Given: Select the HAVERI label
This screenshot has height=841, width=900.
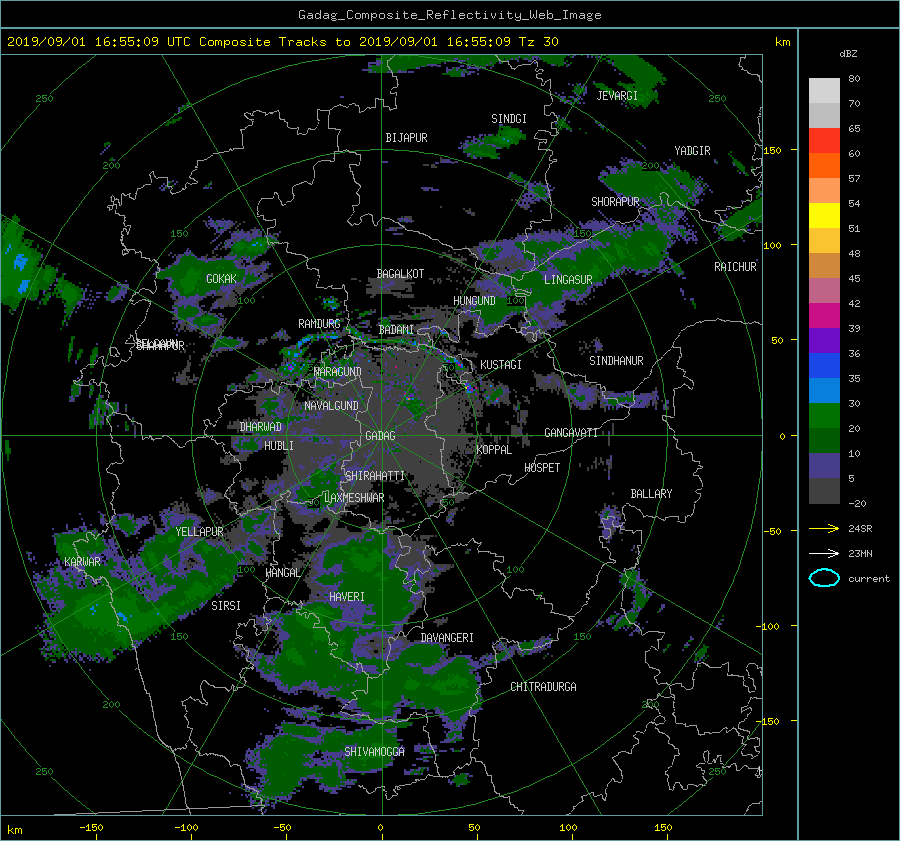Looking at the screenshot, I should pos(347,597).
